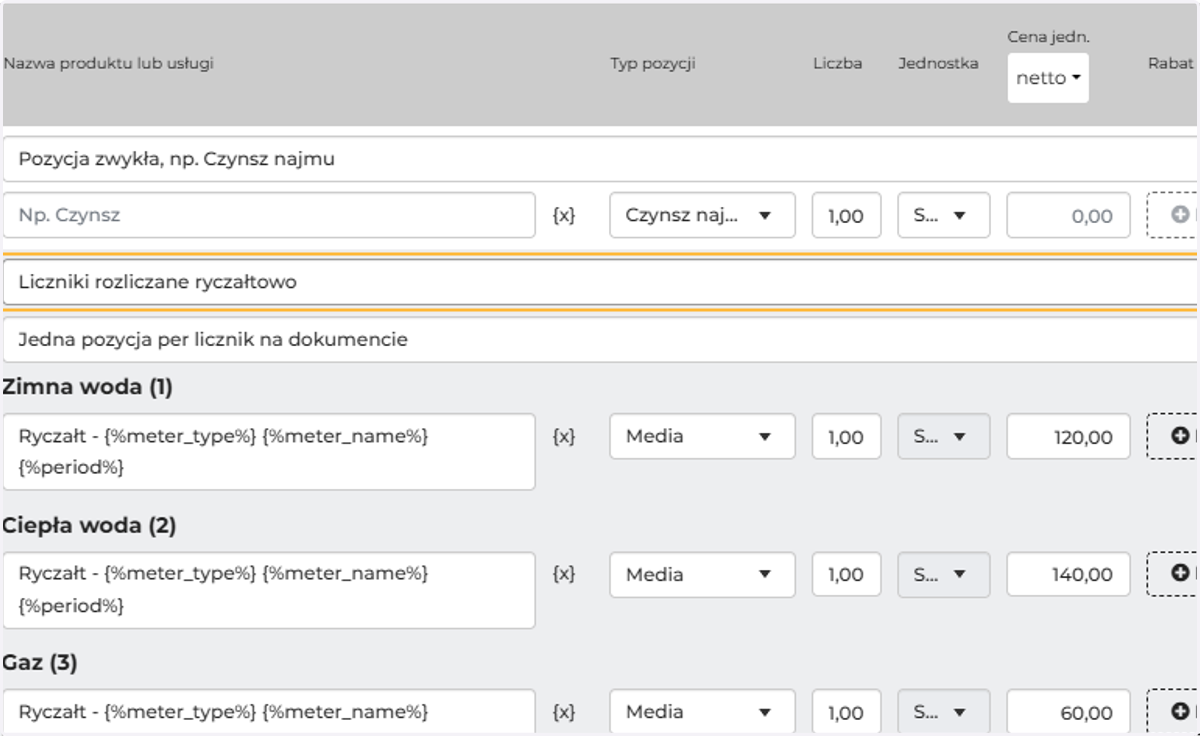This screenshot has width=1200, height=736.
Task: Open Czynsz naj... position type dropdown
Action: click(x=702, y=215)
